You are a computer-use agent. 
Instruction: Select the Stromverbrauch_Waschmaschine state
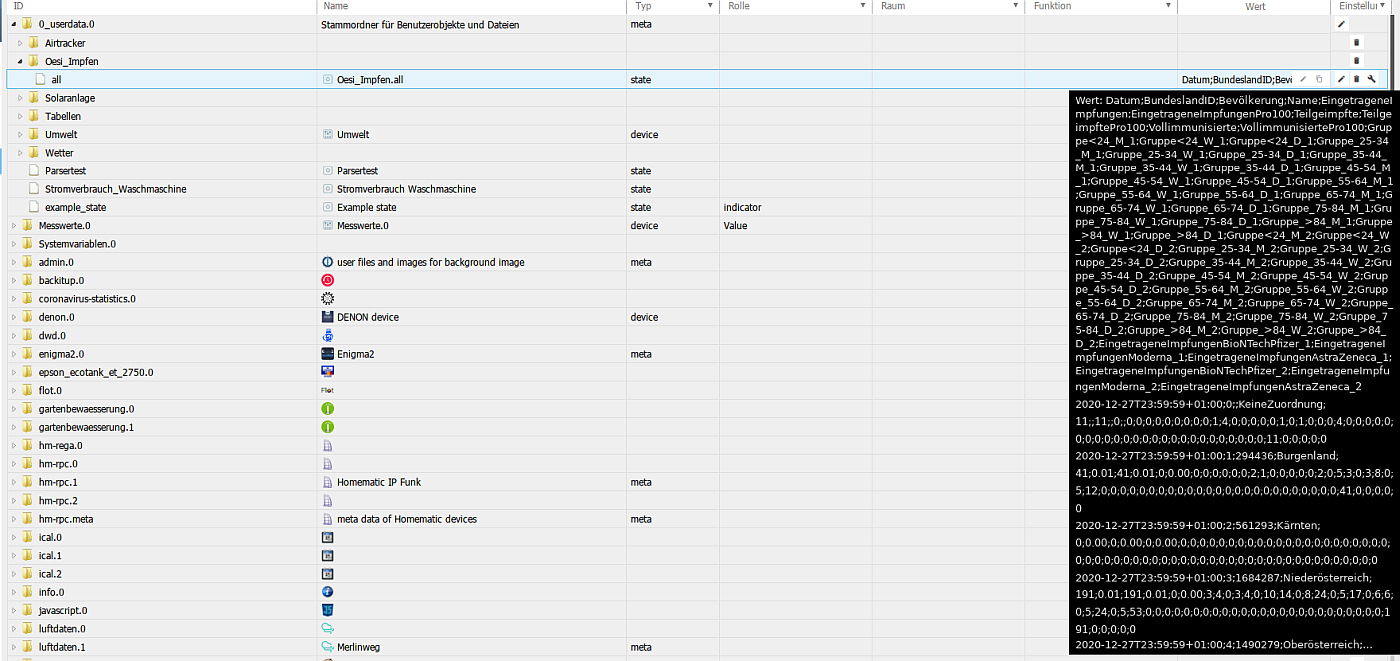[x=115, y=189]
